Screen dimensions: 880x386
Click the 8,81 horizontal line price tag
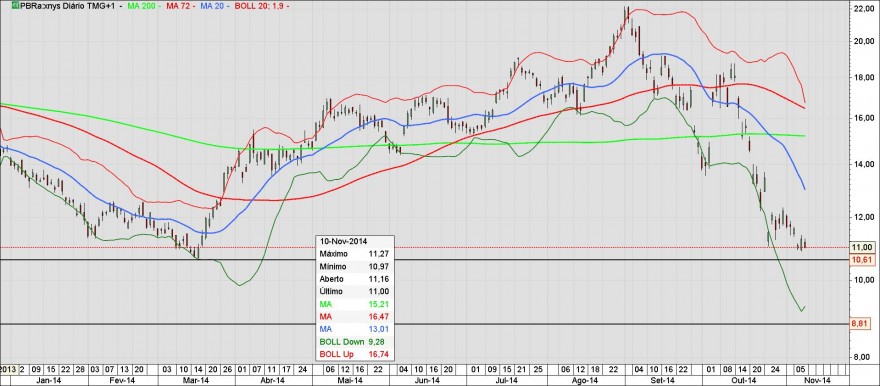point(860,324)
